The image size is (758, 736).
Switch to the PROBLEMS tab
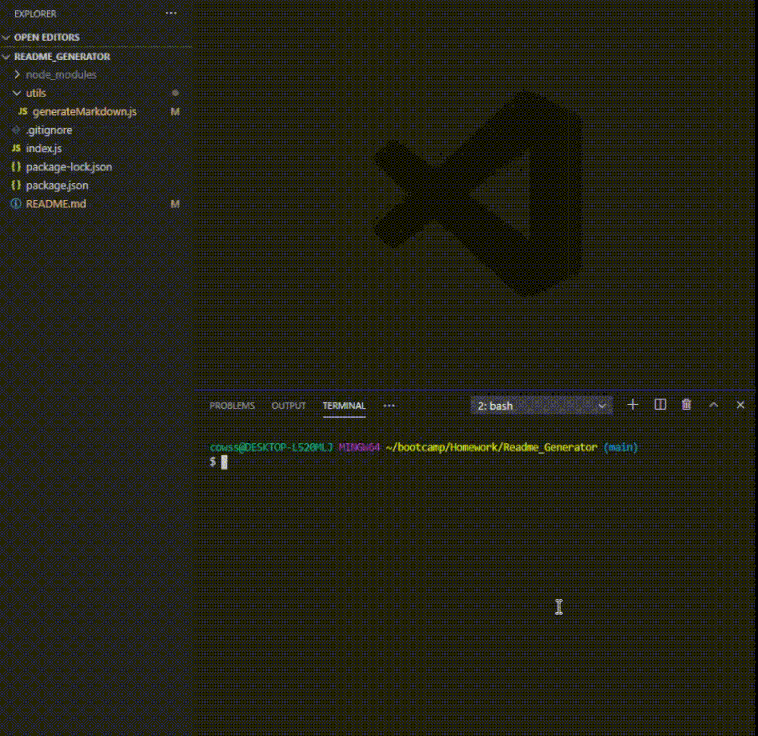(232, 406)
